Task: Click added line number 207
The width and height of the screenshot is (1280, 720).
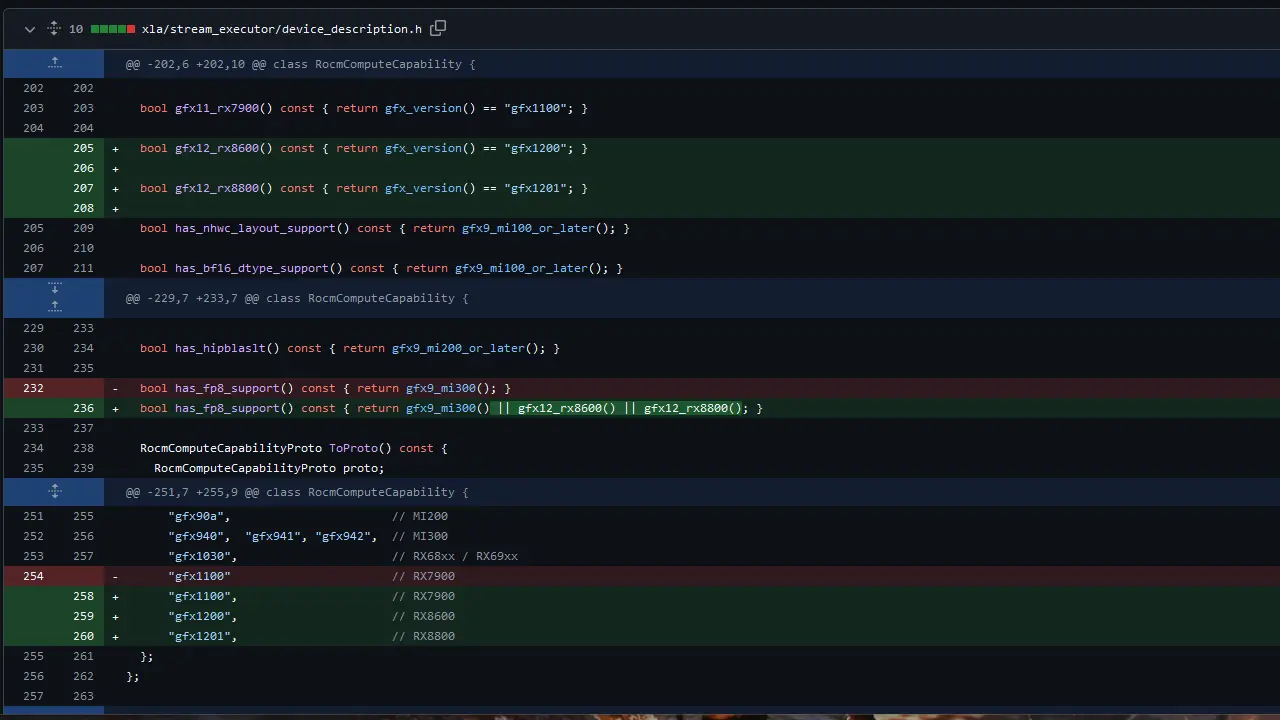Action: pos(83,188)
